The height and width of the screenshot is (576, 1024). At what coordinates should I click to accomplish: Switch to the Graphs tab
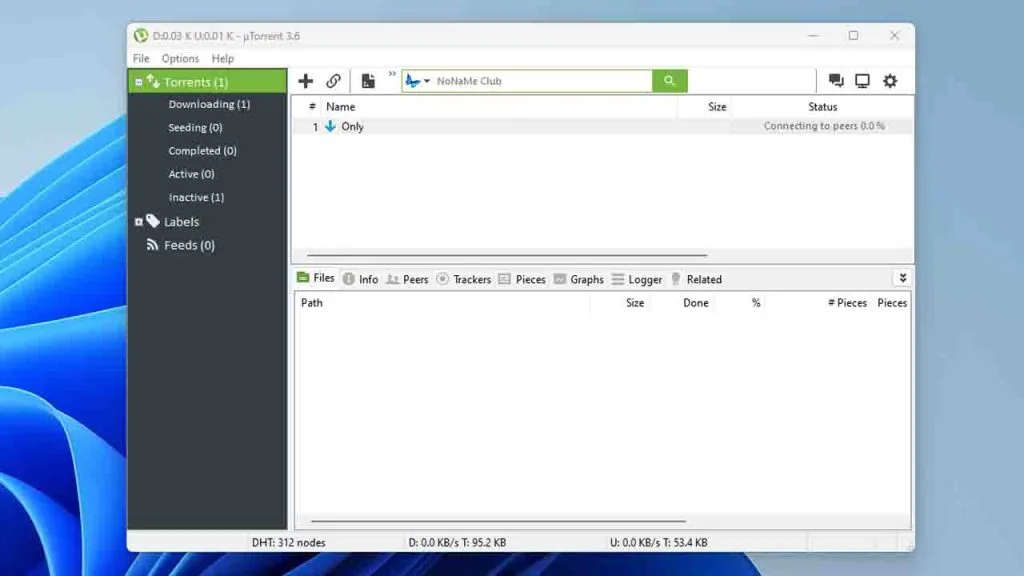coord(579,279)
